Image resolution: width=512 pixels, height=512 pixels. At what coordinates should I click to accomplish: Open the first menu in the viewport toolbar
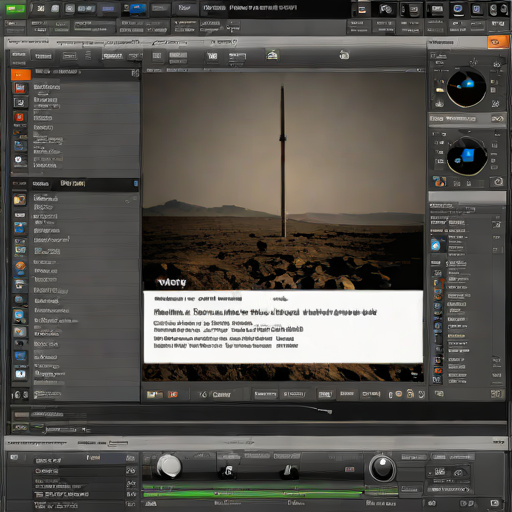157,55
